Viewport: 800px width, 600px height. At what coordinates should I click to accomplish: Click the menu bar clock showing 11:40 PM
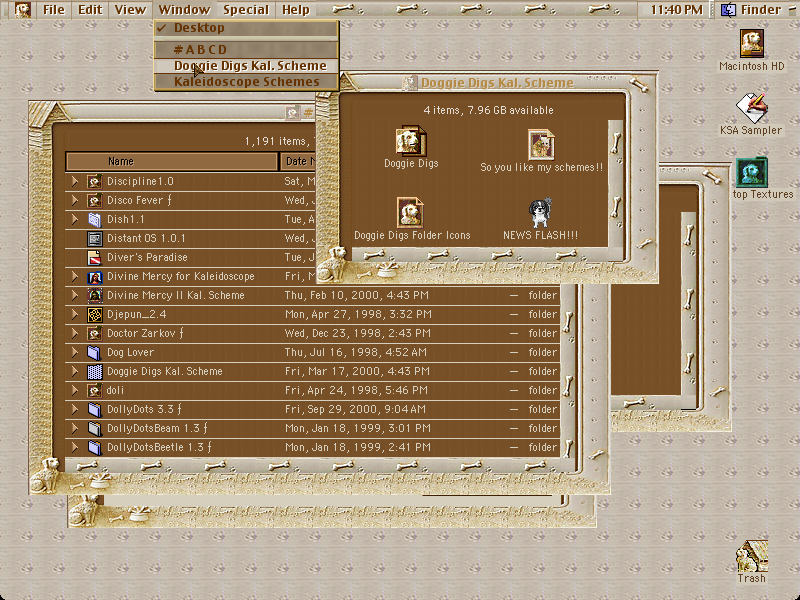click(677, 10)
